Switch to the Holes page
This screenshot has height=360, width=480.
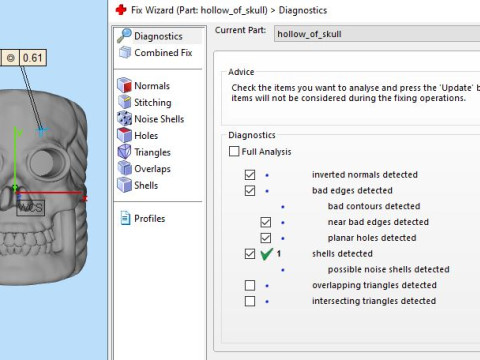(x=146, y=136)
